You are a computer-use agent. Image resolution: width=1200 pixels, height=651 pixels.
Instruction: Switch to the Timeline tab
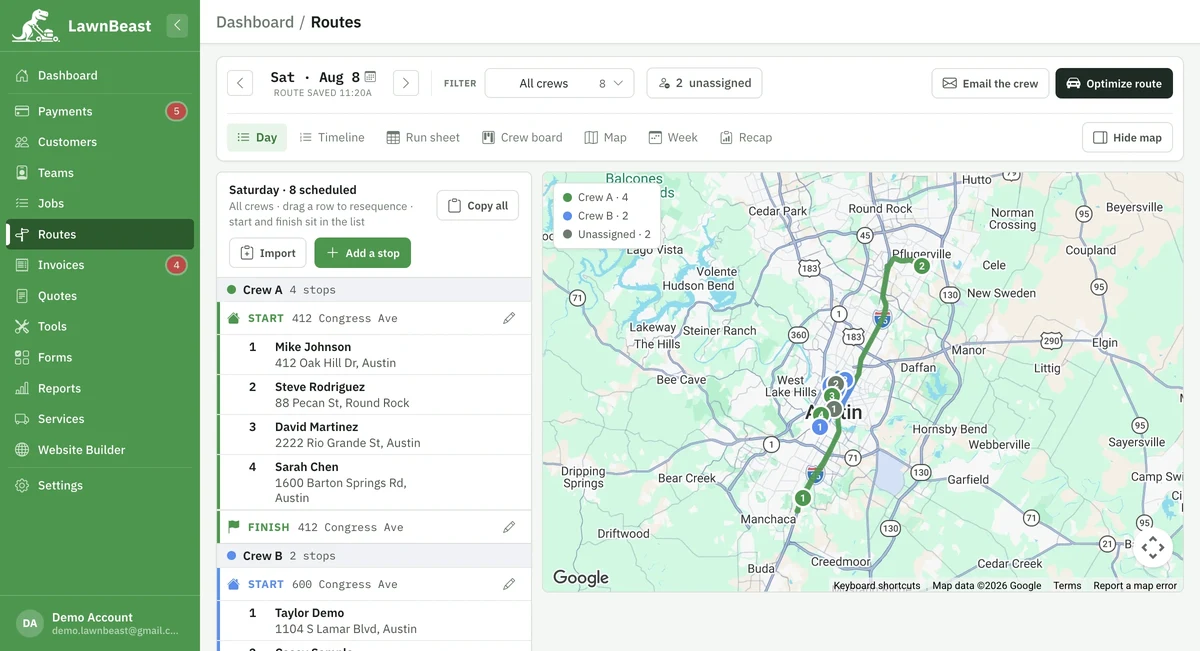[x=332, y=137]
